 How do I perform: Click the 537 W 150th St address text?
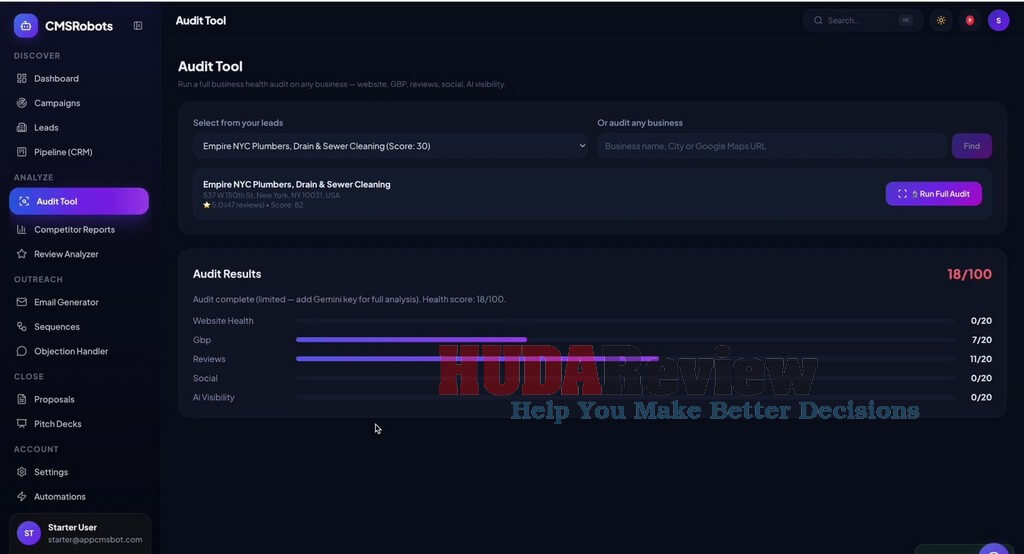[271, 195]
